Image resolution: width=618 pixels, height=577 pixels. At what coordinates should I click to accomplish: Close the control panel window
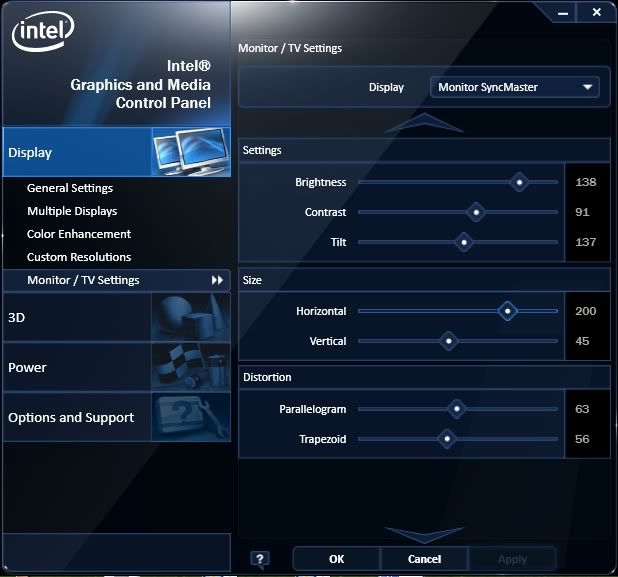pyautogui.click(x=597, y=12)
